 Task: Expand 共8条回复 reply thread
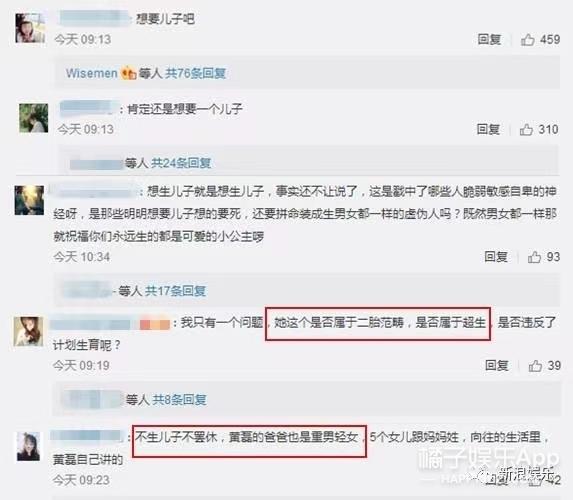(x=179, y=400)
